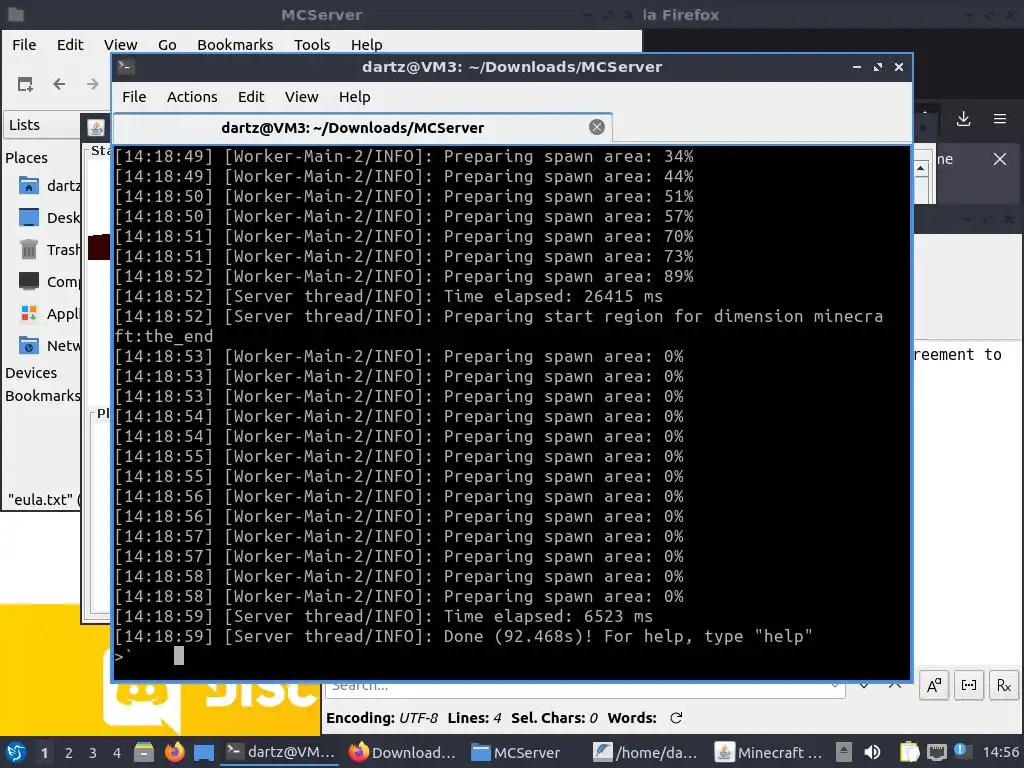The width and height of the screenshot is (1024, 768).
Task: Open the application menu on taskbar
Action: click(16, 752)
